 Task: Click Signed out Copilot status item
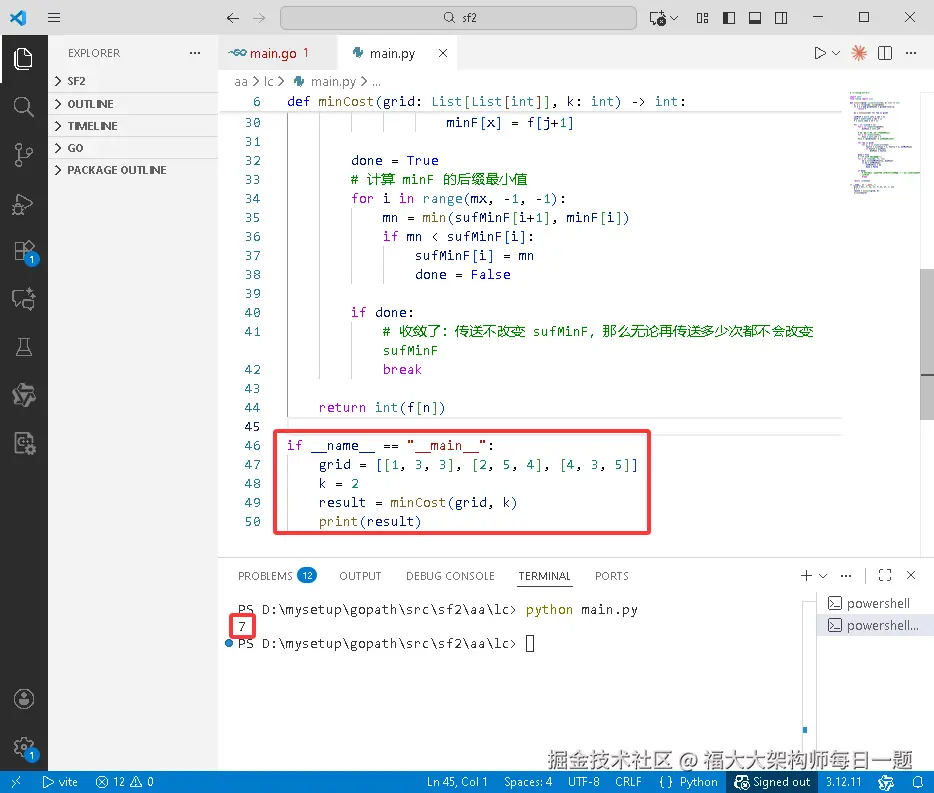tap(772, 782)
